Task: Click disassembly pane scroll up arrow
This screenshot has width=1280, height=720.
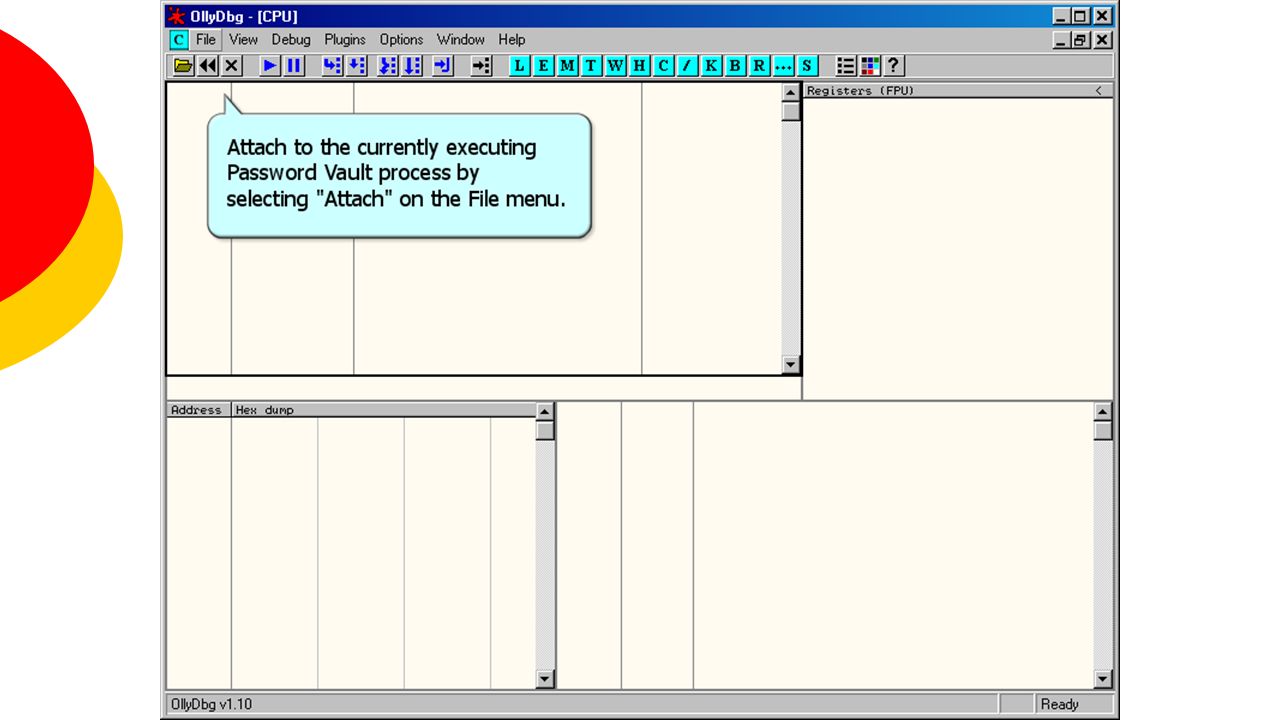Action: tap(791, 93)
